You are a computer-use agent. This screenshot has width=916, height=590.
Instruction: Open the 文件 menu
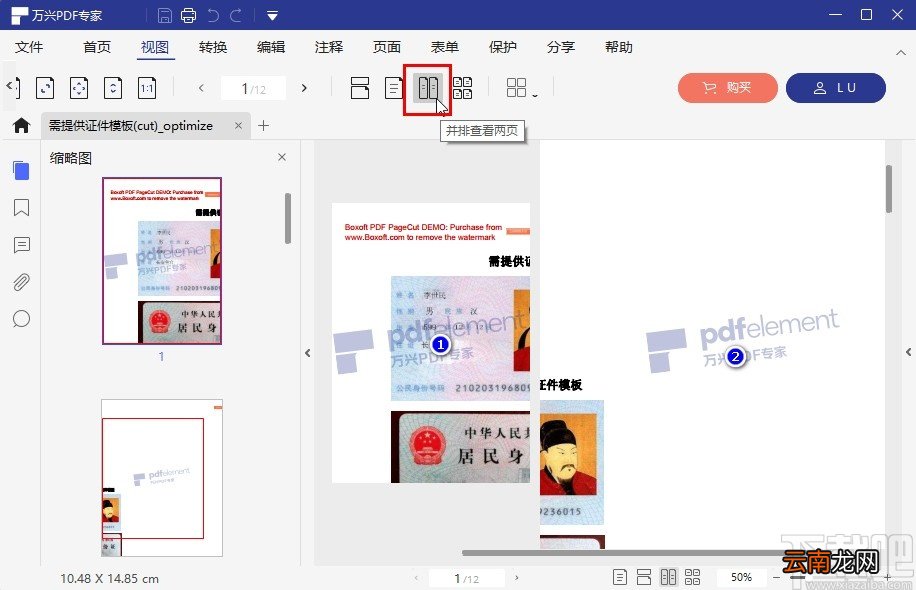(x=29, y=47)
